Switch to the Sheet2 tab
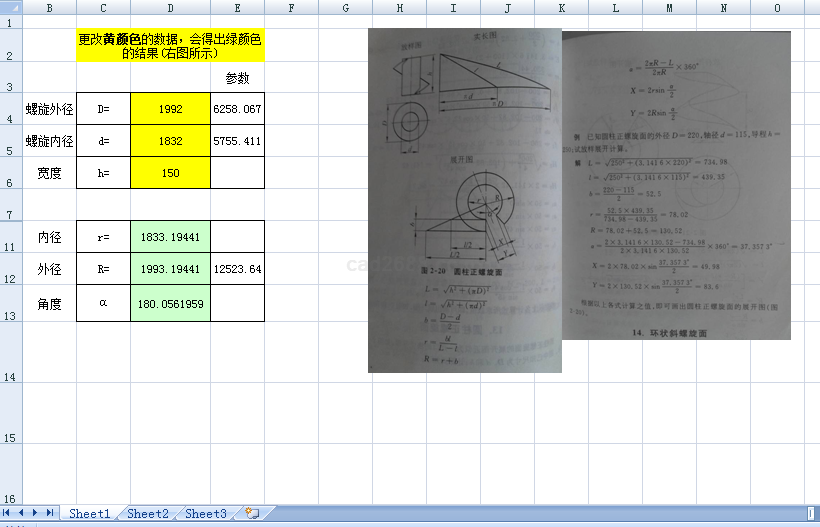Viewport: 820px width, 527px height. 147,513
